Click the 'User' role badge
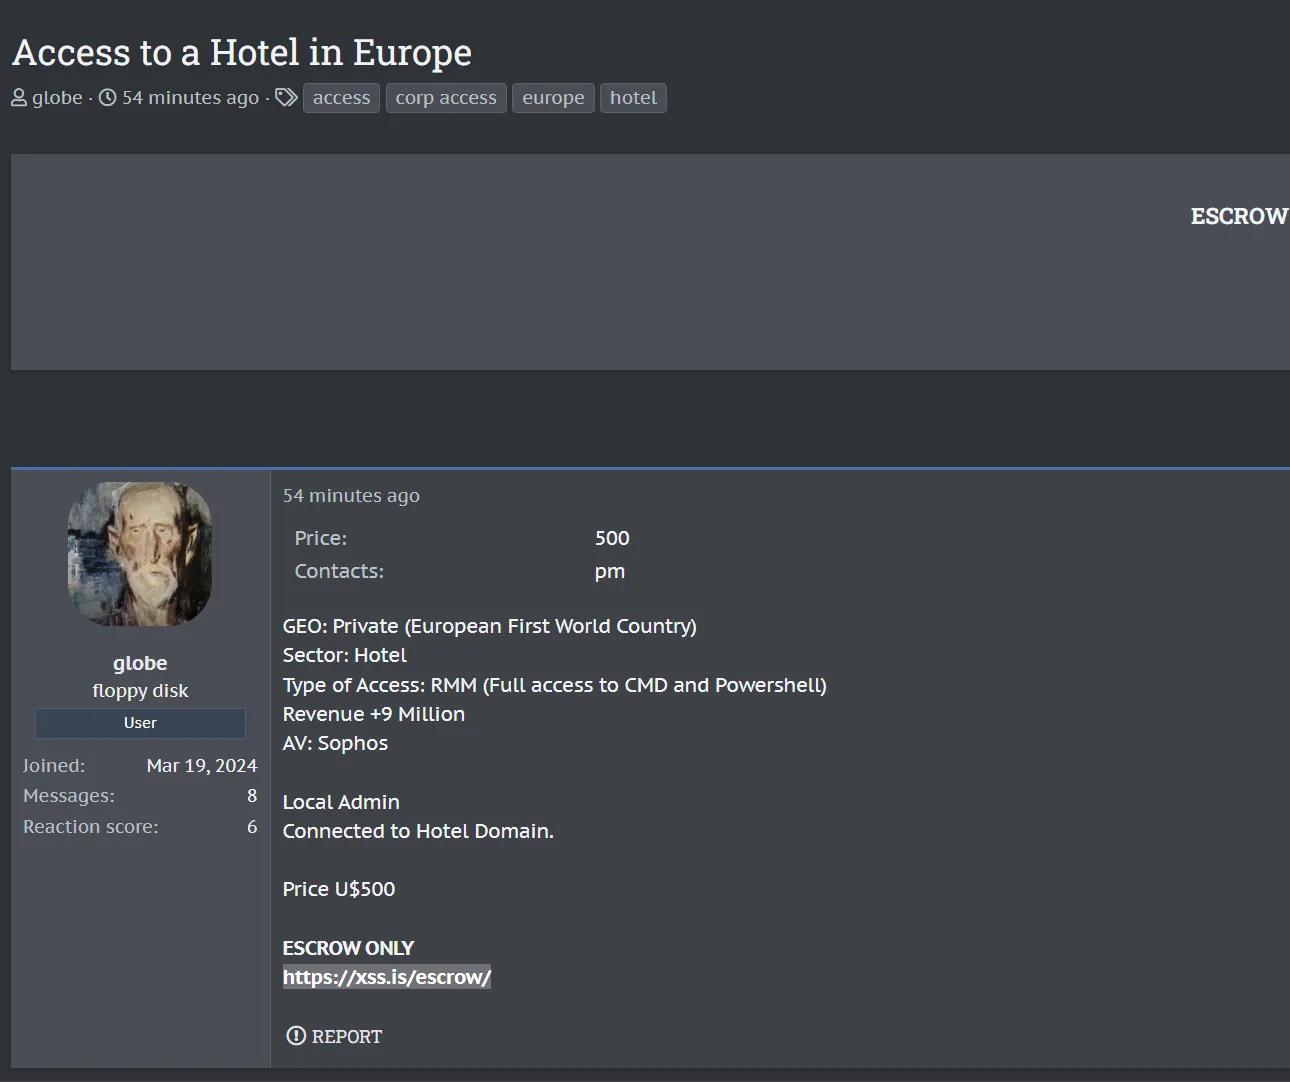Viewport: 1290px width, 1082px height. point(140,723)
